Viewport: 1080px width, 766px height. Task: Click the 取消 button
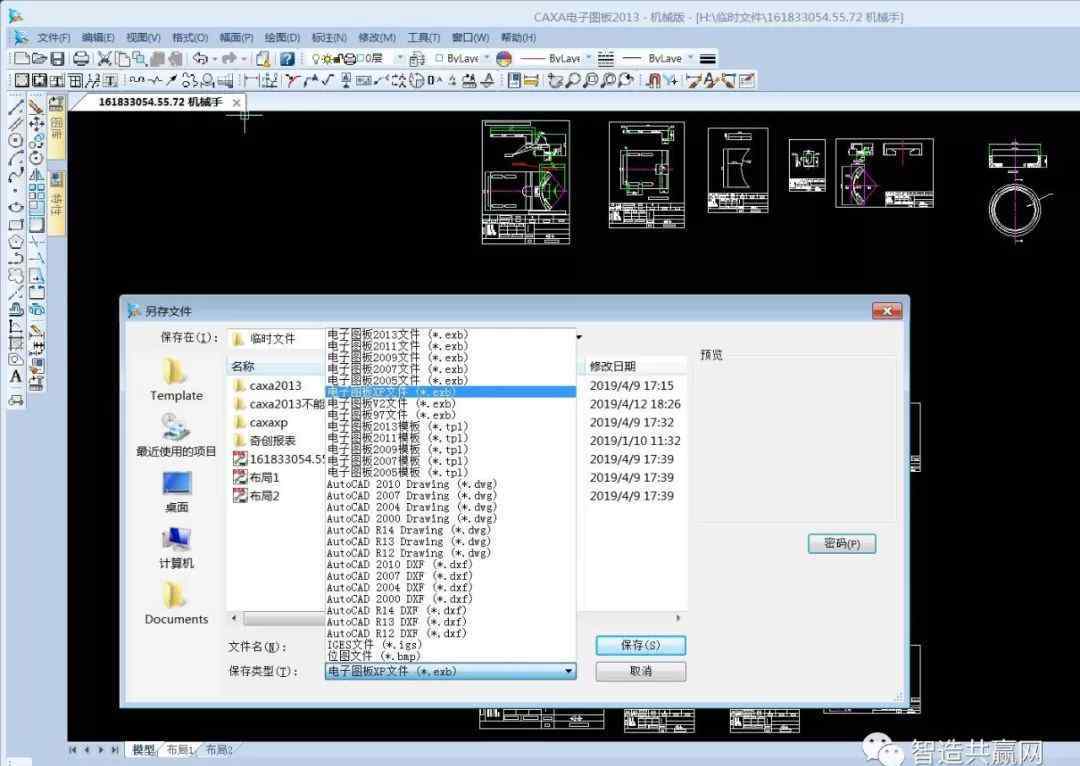[641, 671]
